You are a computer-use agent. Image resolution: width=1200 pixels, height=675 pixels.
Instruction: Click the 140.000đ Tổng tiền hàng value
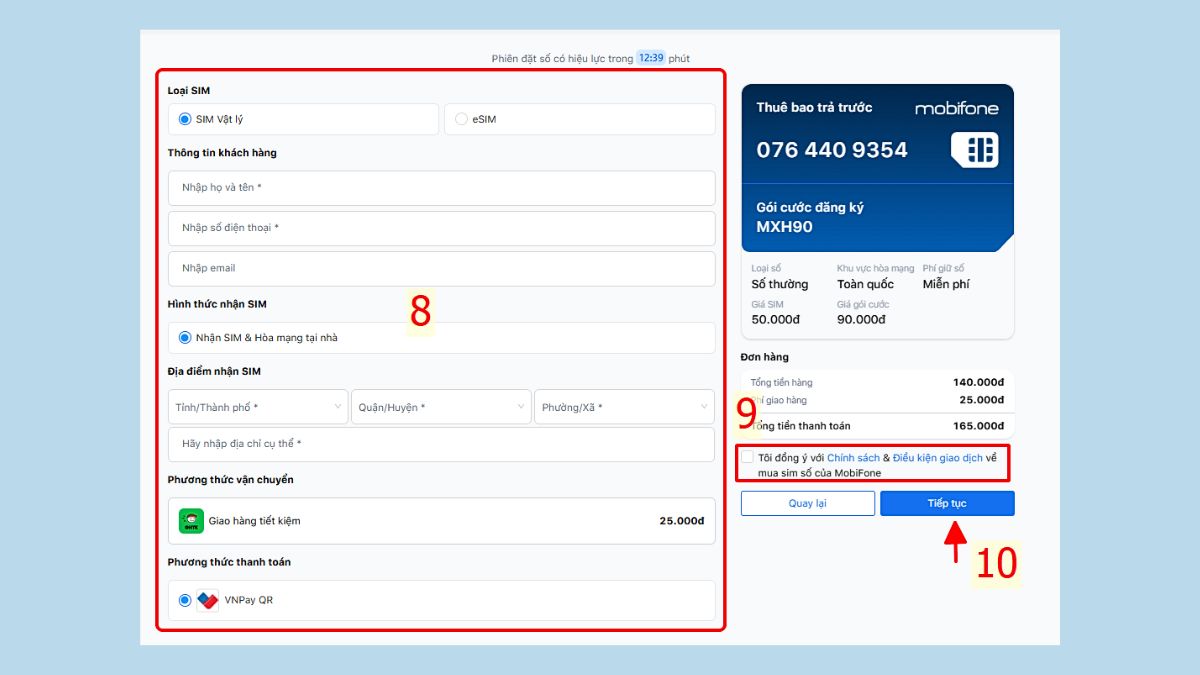(x=978, y=382)
